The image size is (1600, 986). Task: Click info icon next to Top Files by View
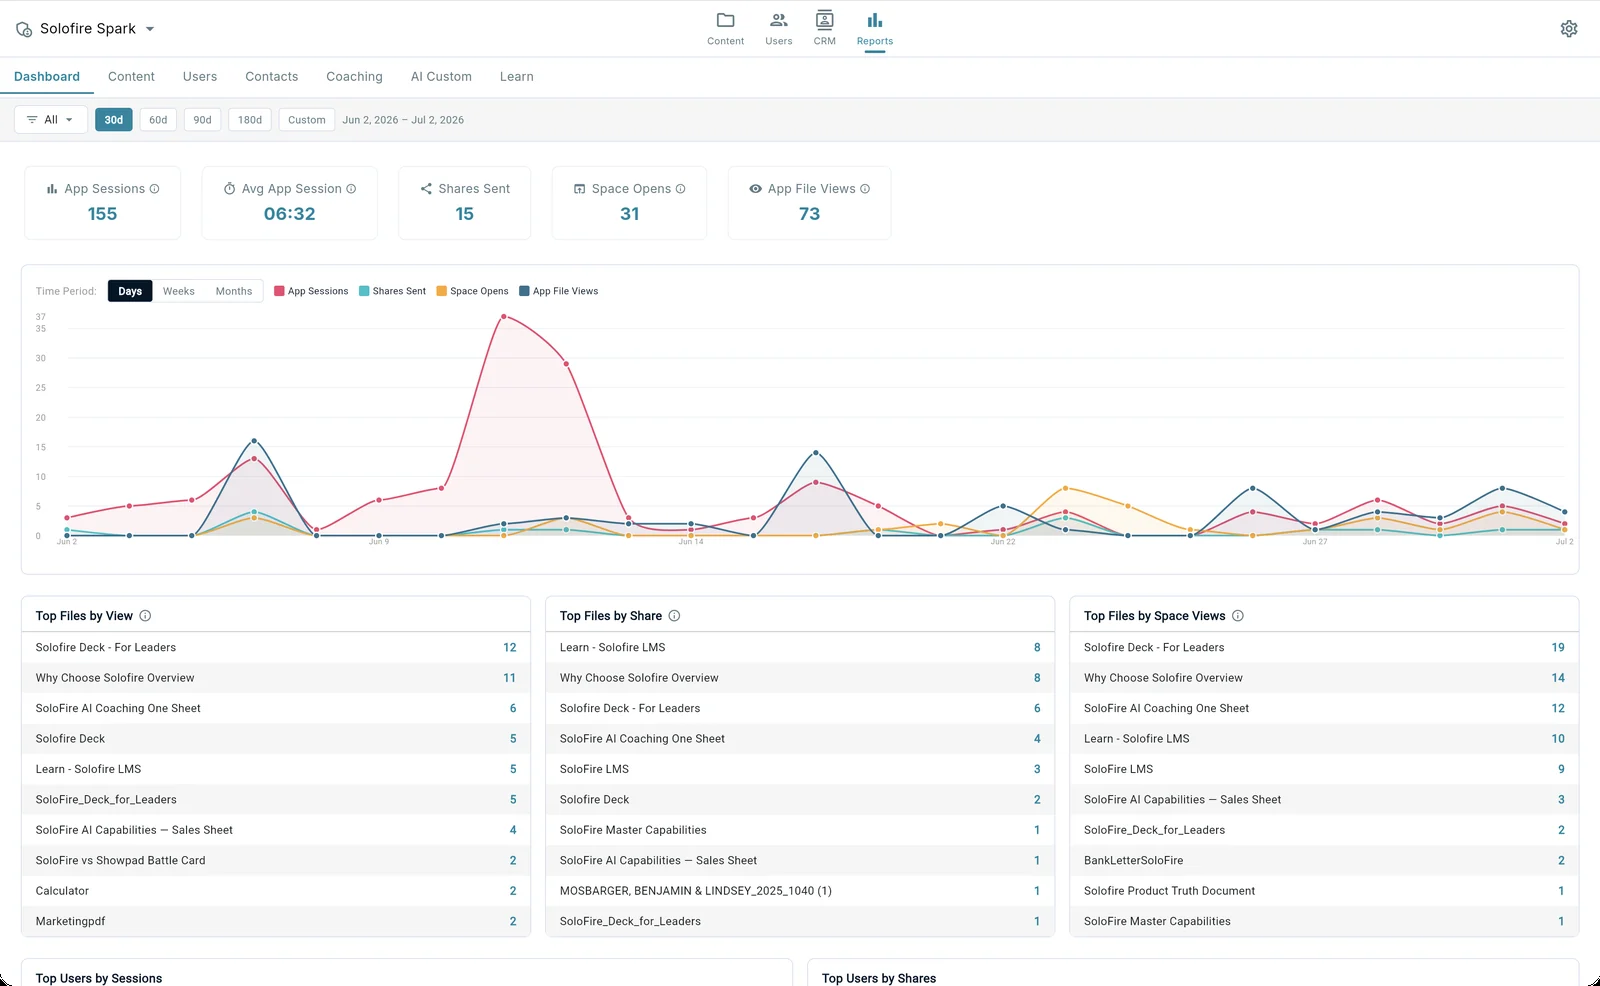point(145,616)
